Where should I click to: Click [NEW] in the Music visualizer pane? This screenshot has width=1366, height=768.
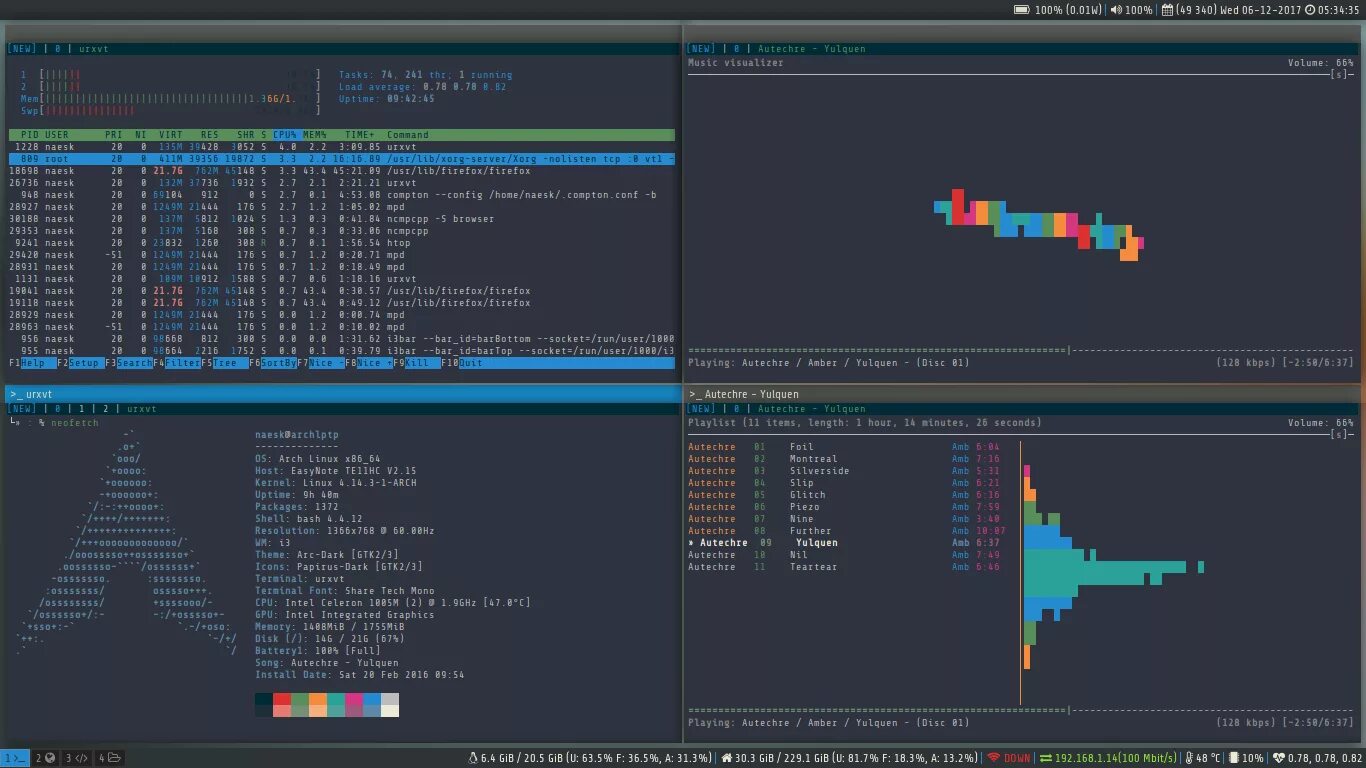pos(702,49)
